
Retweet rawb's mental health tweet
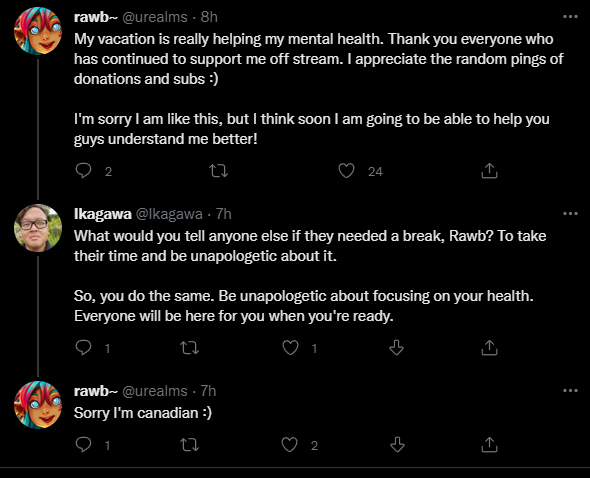pyautogui.click(x=218, y=171)
